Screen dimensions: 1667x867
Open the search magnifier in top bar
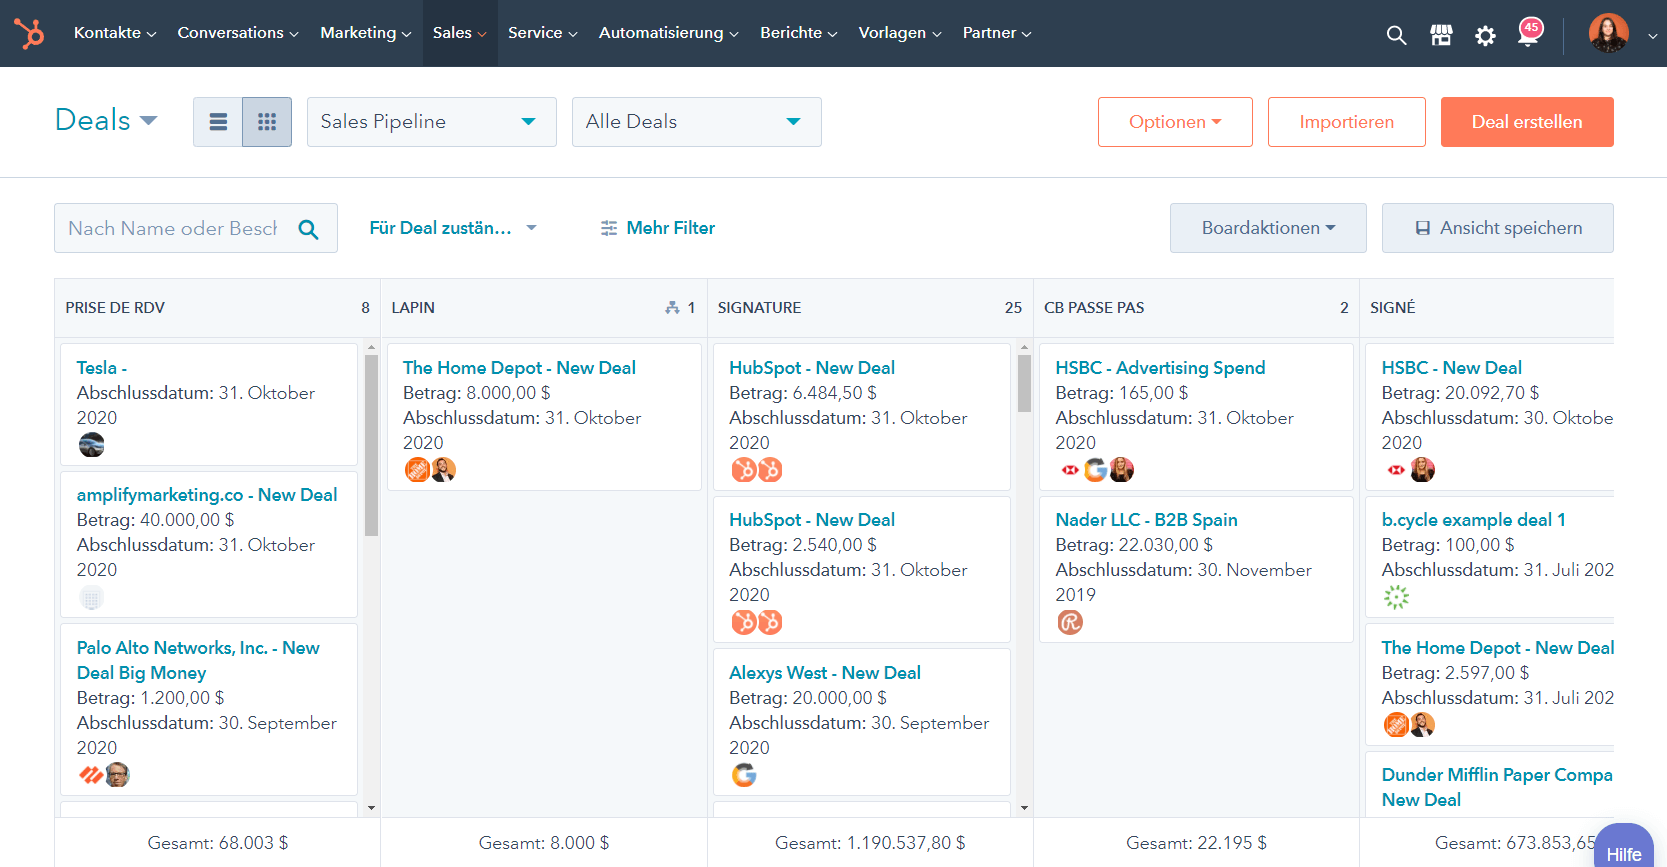pyautogui.click(x=1396, y=35)
